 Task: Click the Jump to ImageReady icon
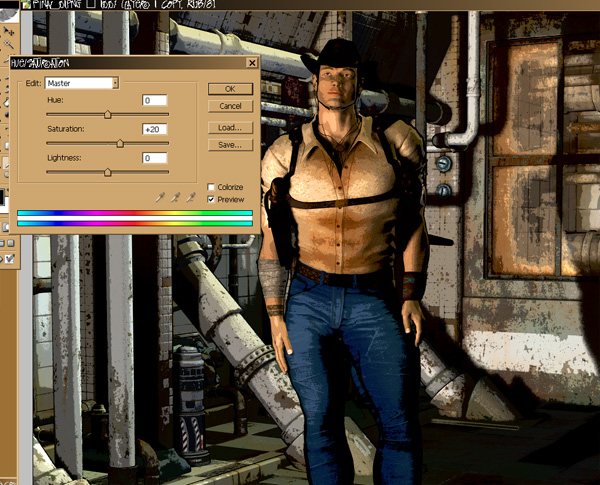coord(8,259)
